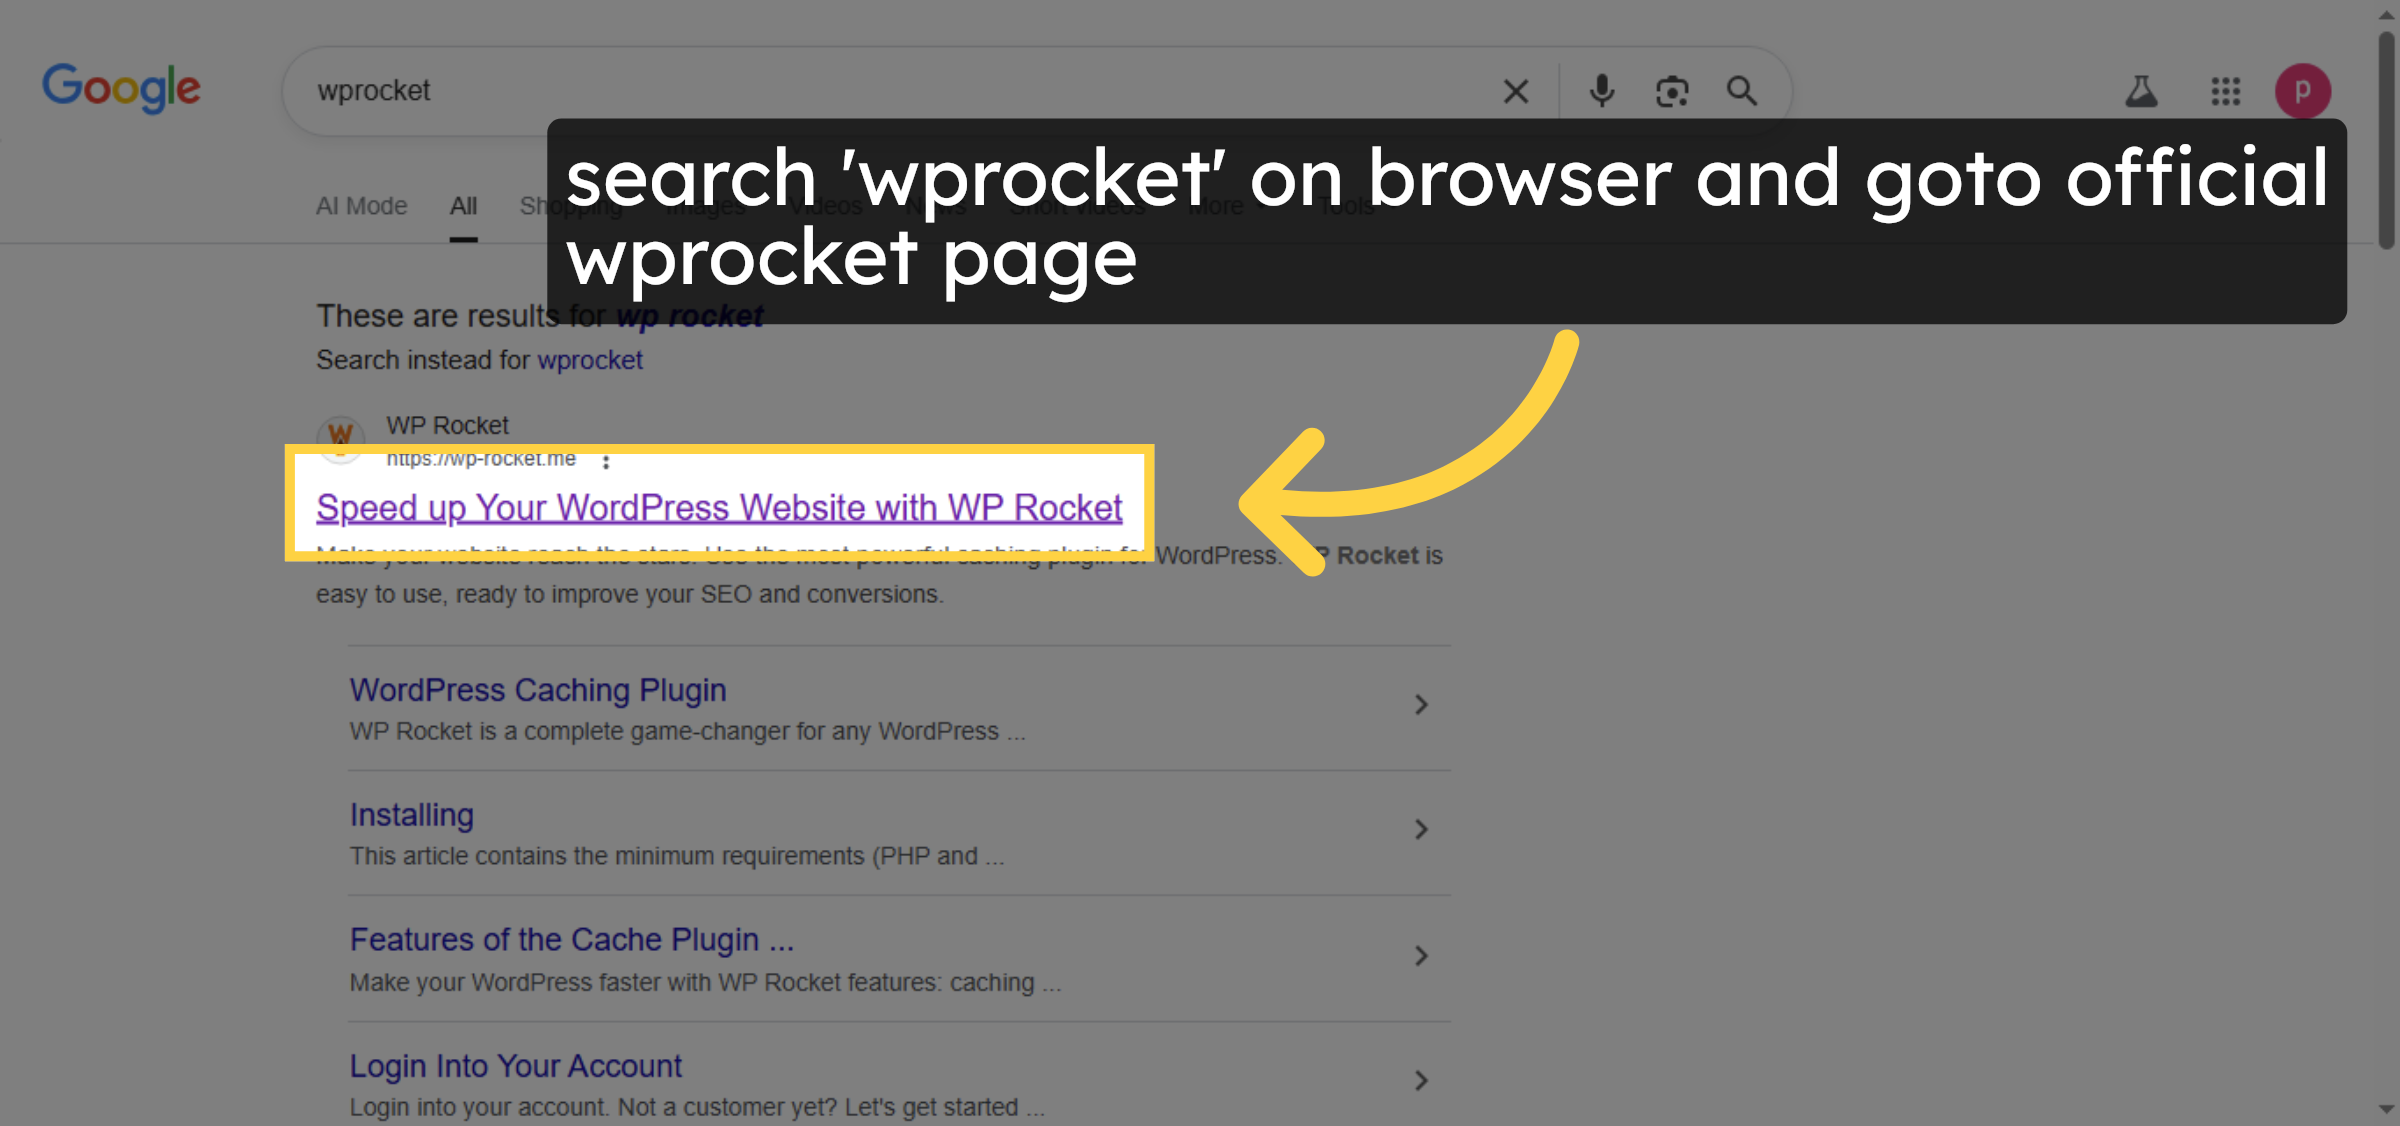Viewport: 2400px width, 1126px height.
Task: Open the Shopping results tab
Action: pos(572,205)
